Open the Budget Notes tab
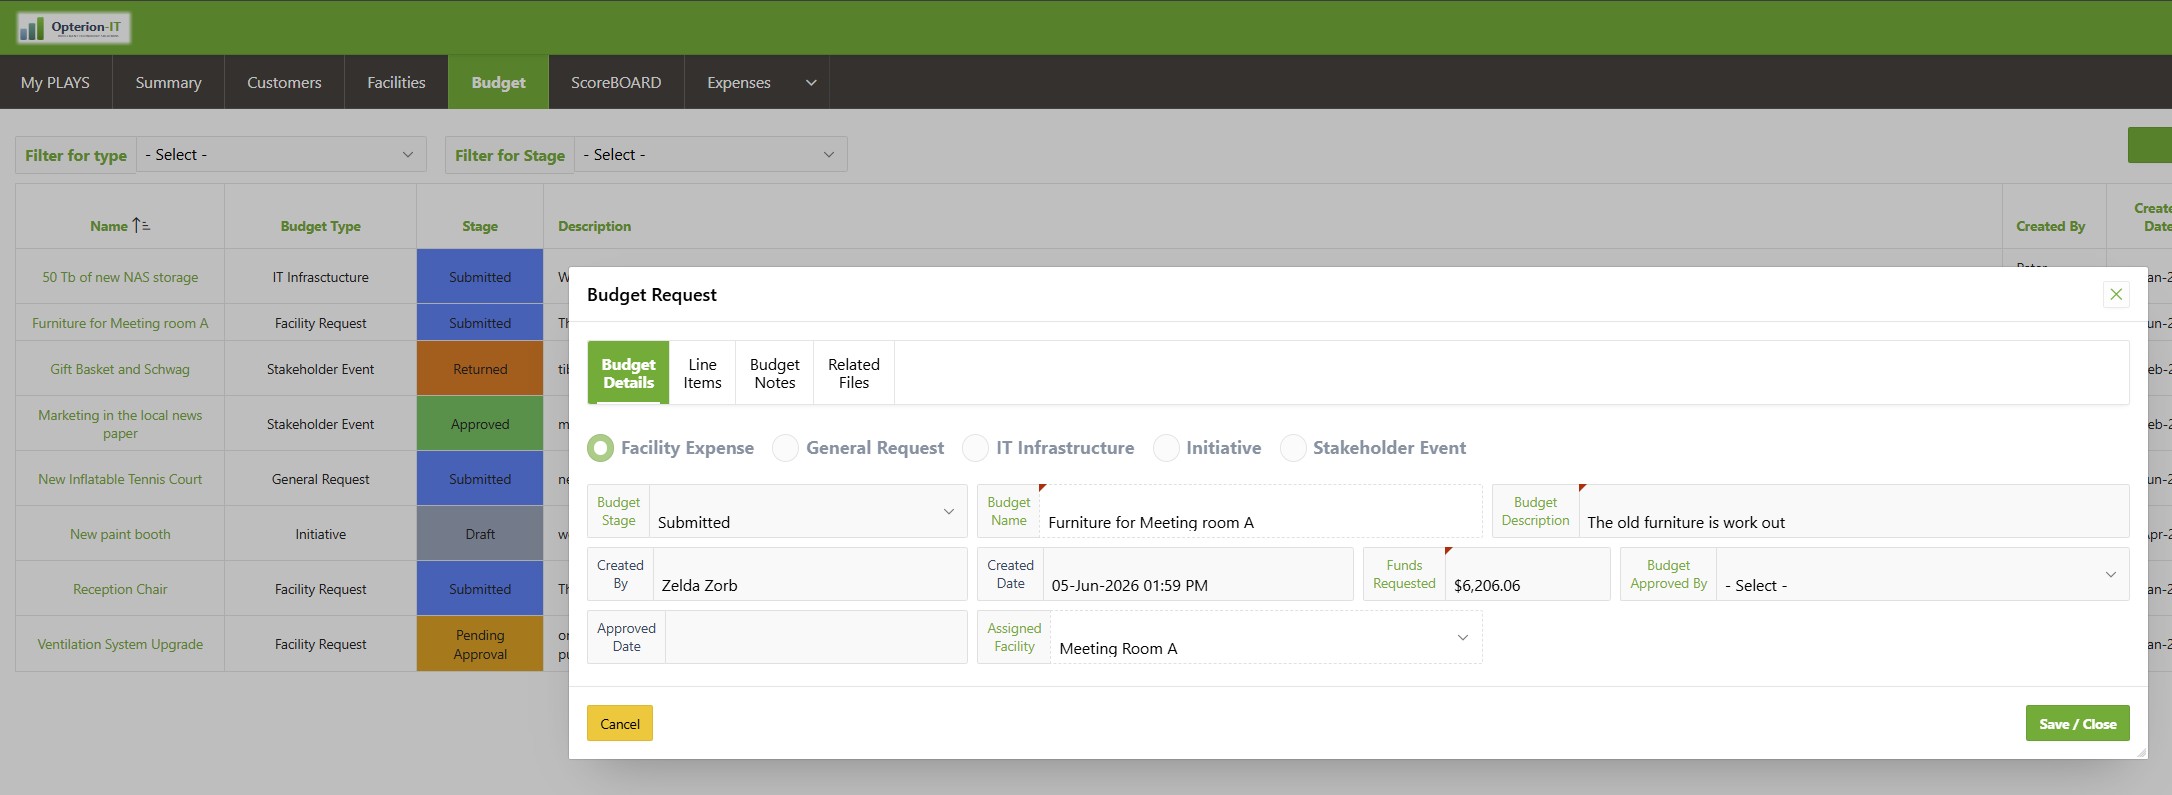This screenshot has width=2172, height=795. (775, 373)
